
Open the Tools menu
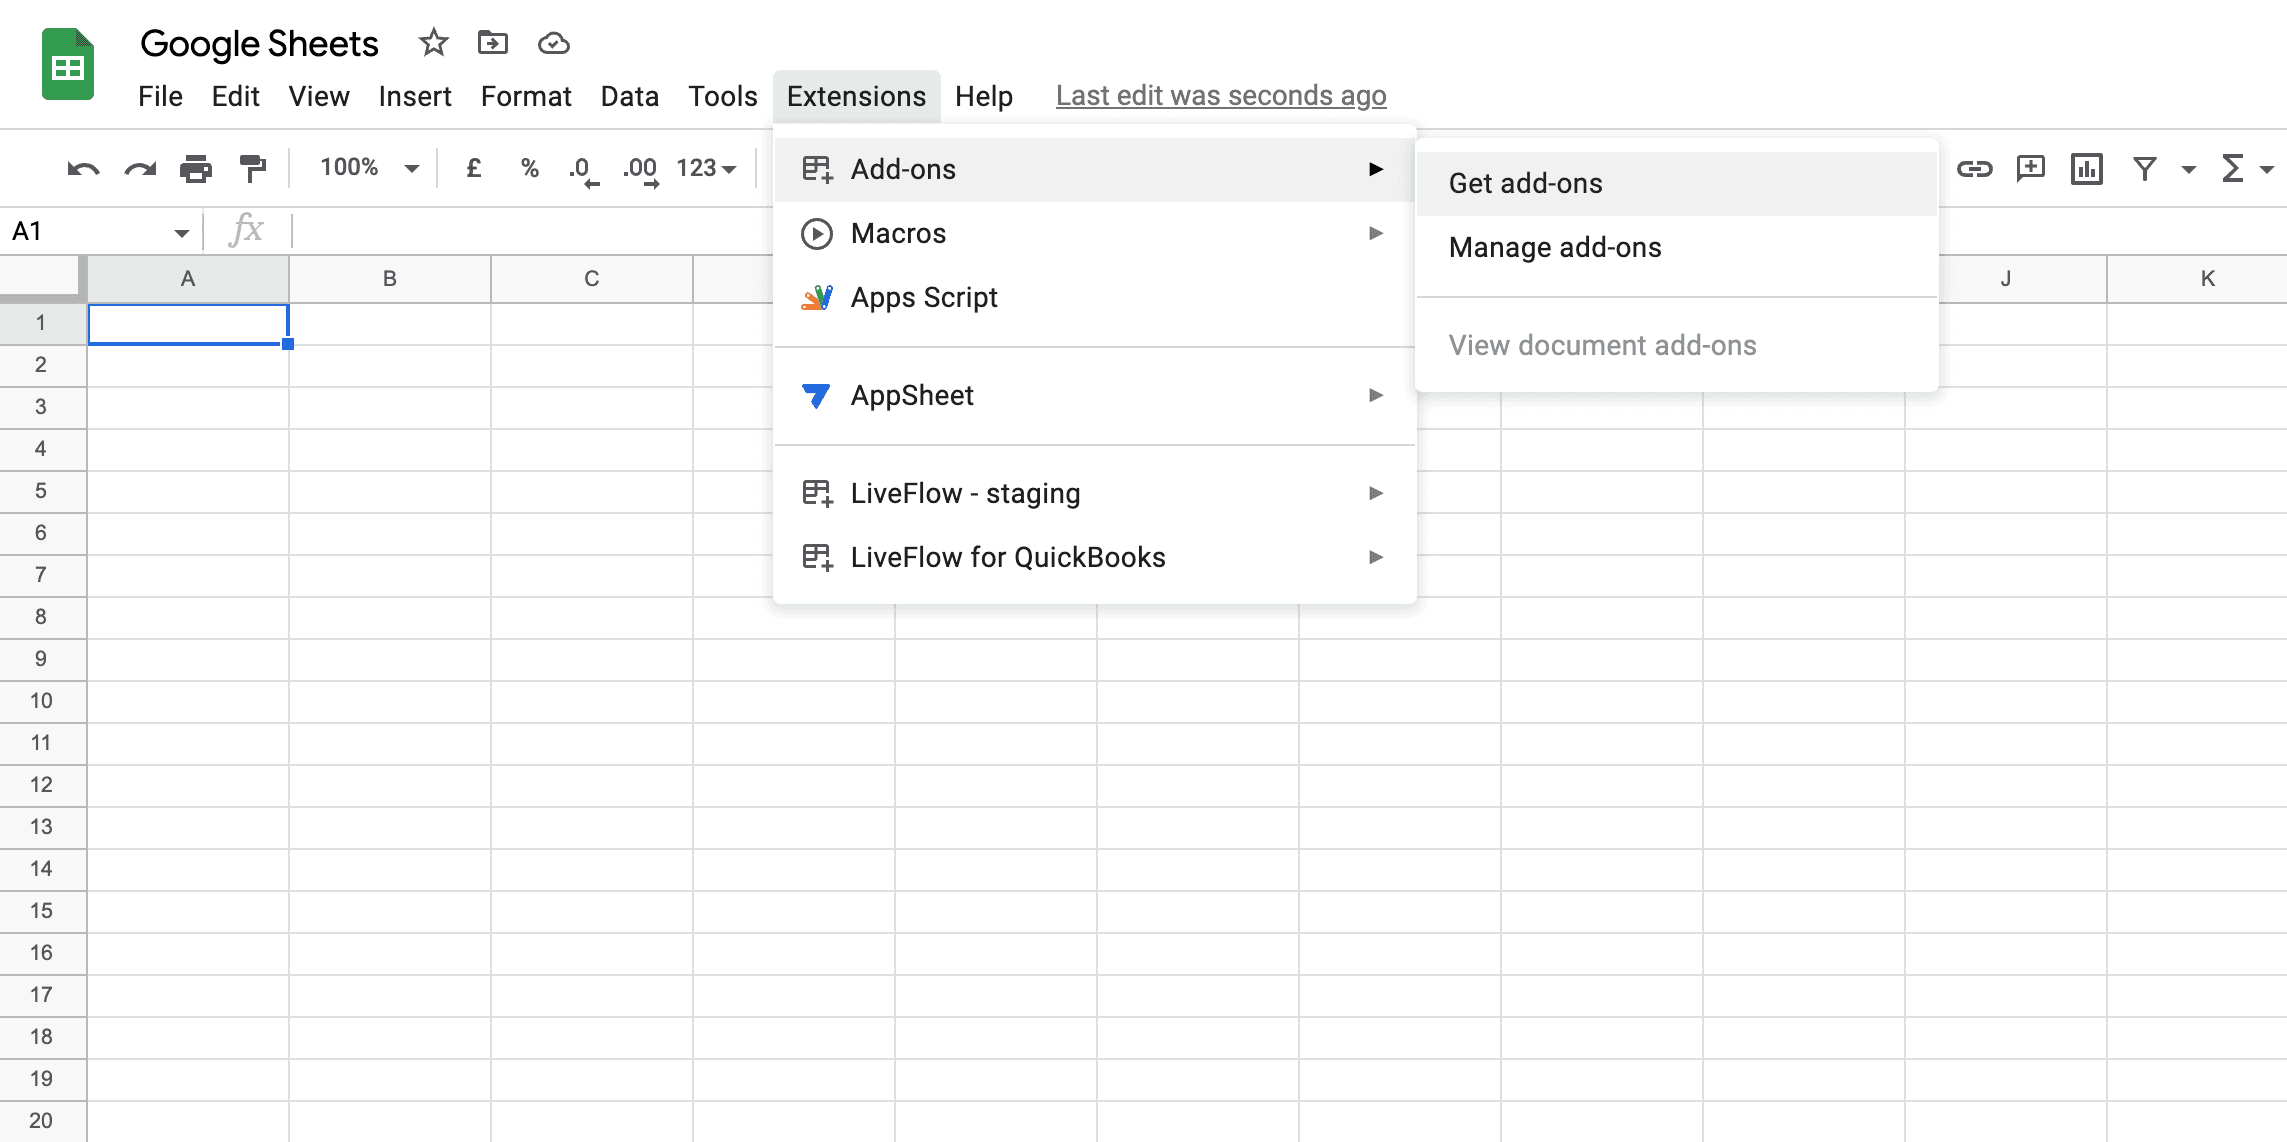point(723,96)
